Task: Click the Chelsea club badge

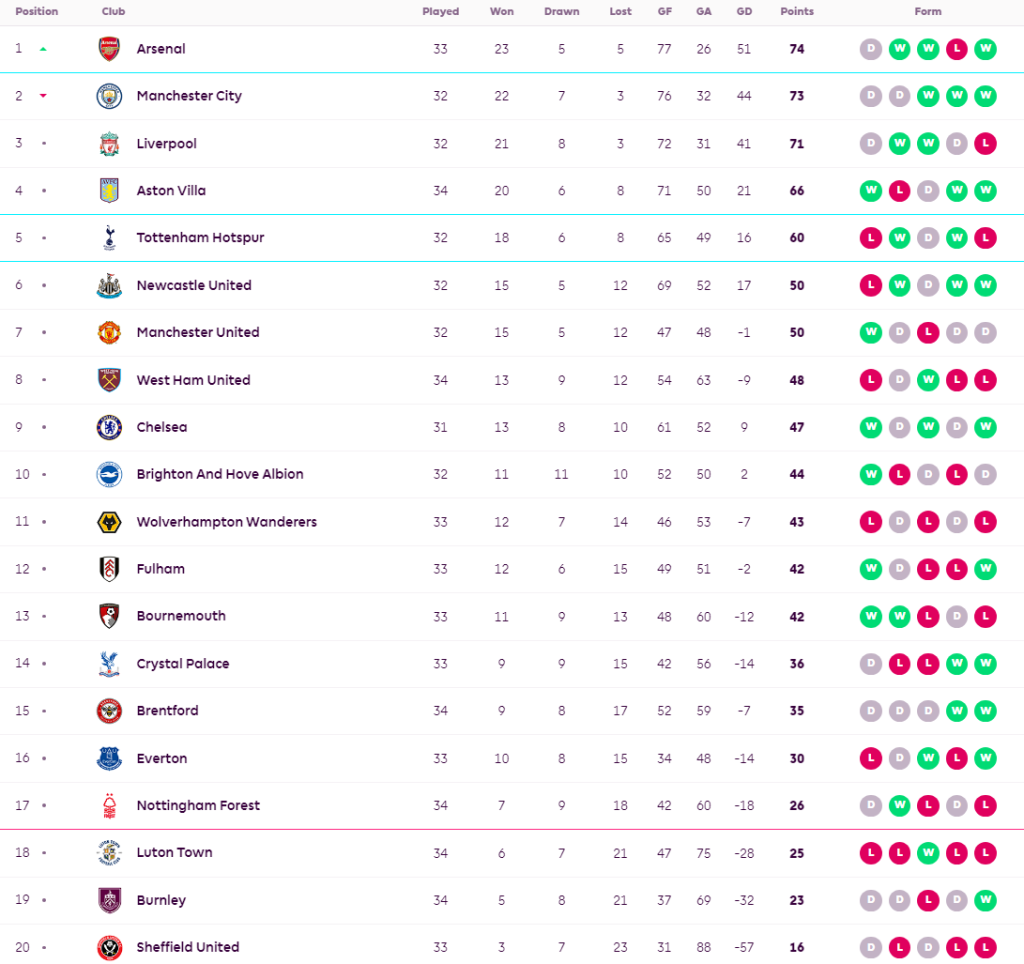Action: 109,428
